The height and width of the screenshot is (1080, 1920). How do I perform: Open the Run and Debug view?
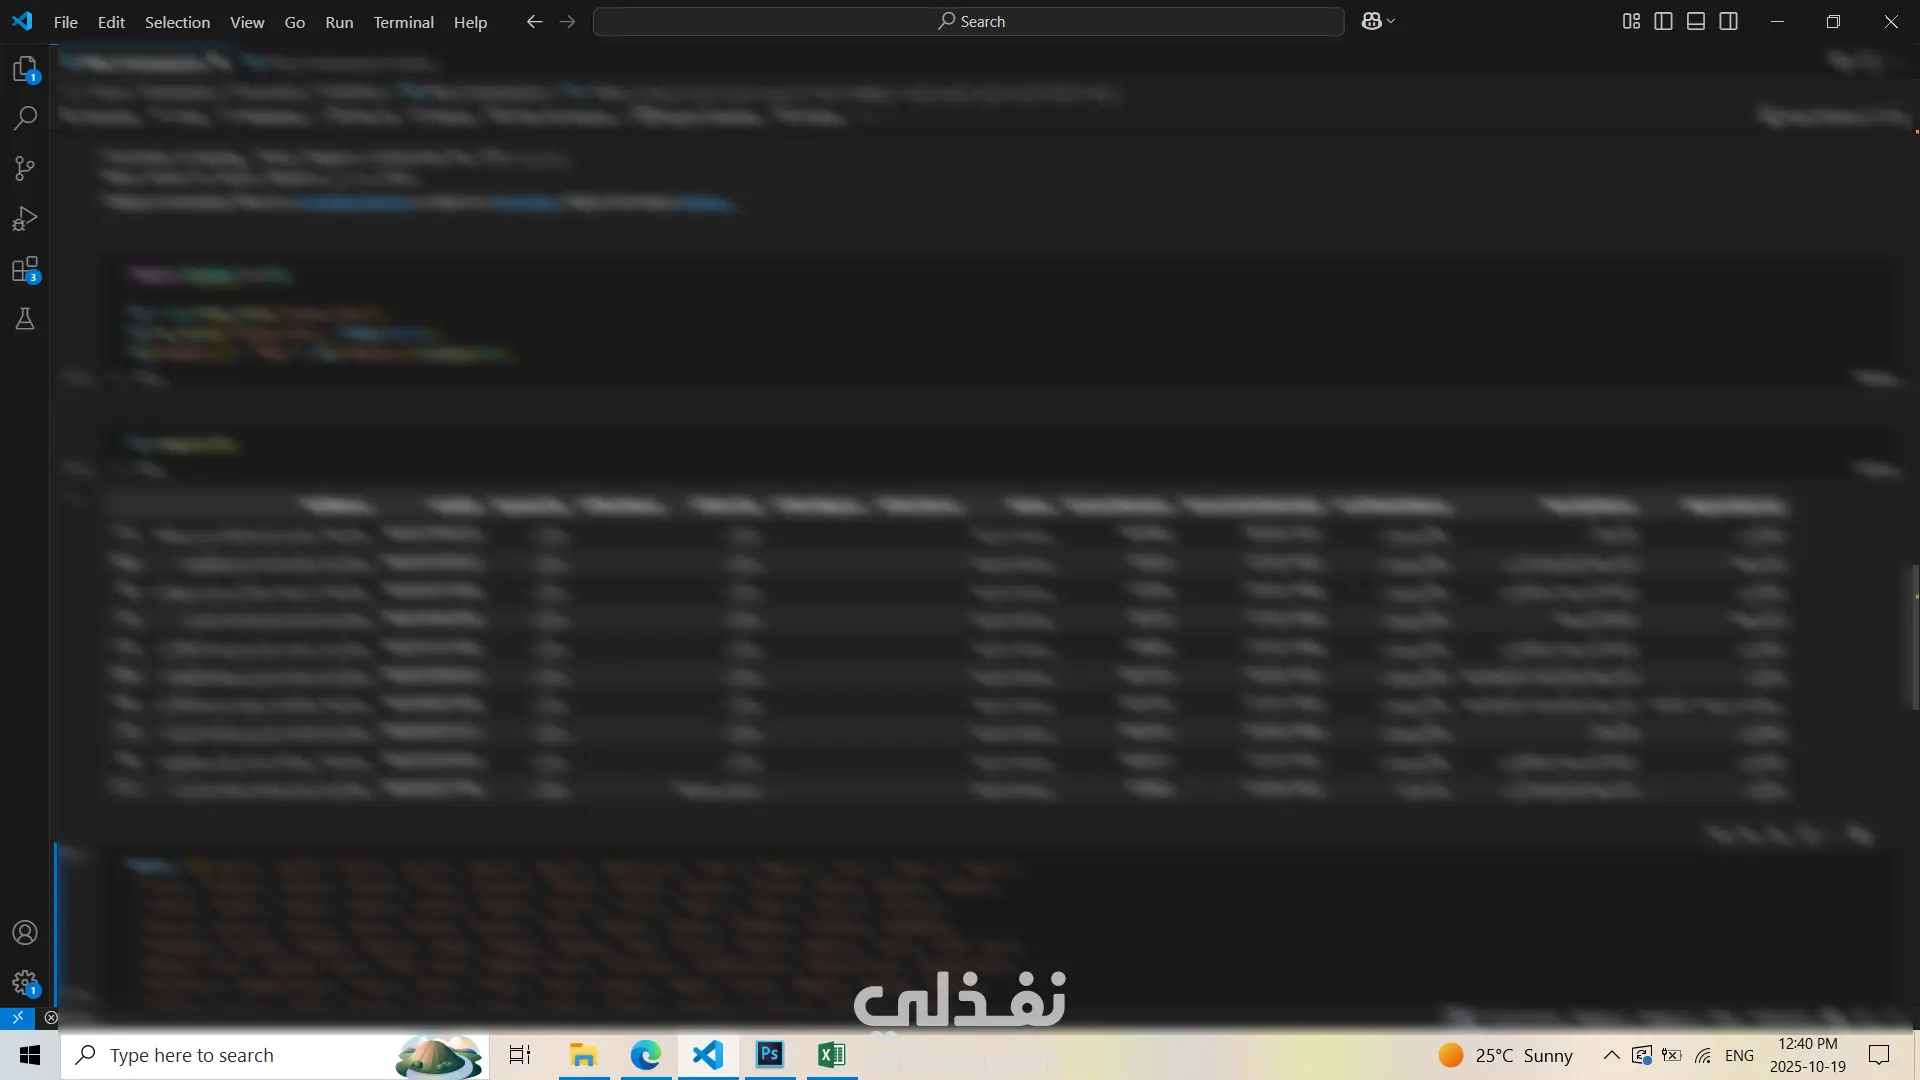[x=25, y=219]
